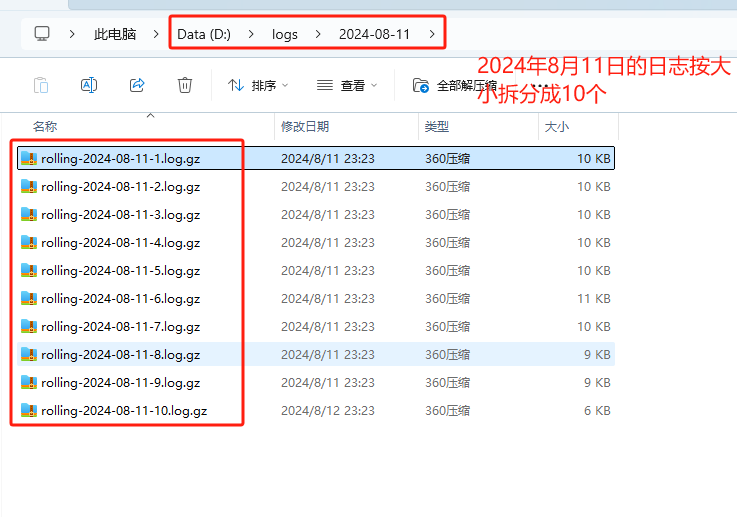The height and width of the screenshot is (517, 737).
Task: Click archive icon of rolling-2024-08-11-6.log.gz
Action: coord(29,298)
